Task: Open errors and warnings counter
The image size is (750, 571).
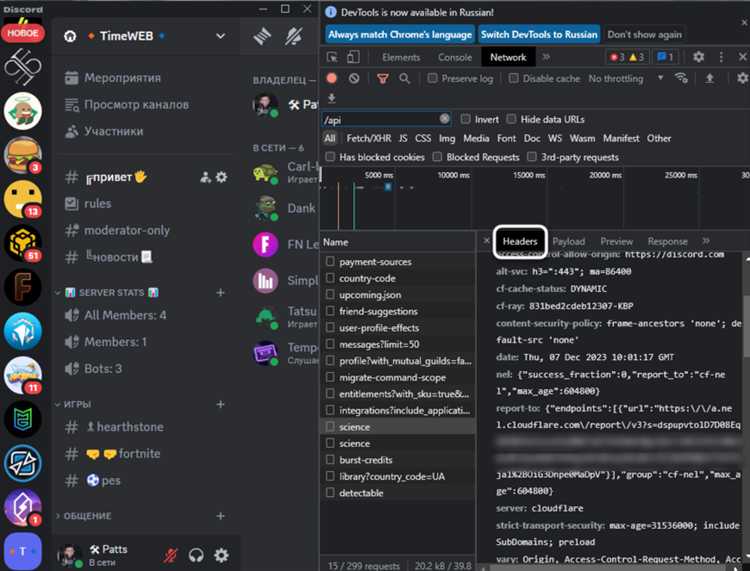Action: pyautogui.click(x=629, y=57)
